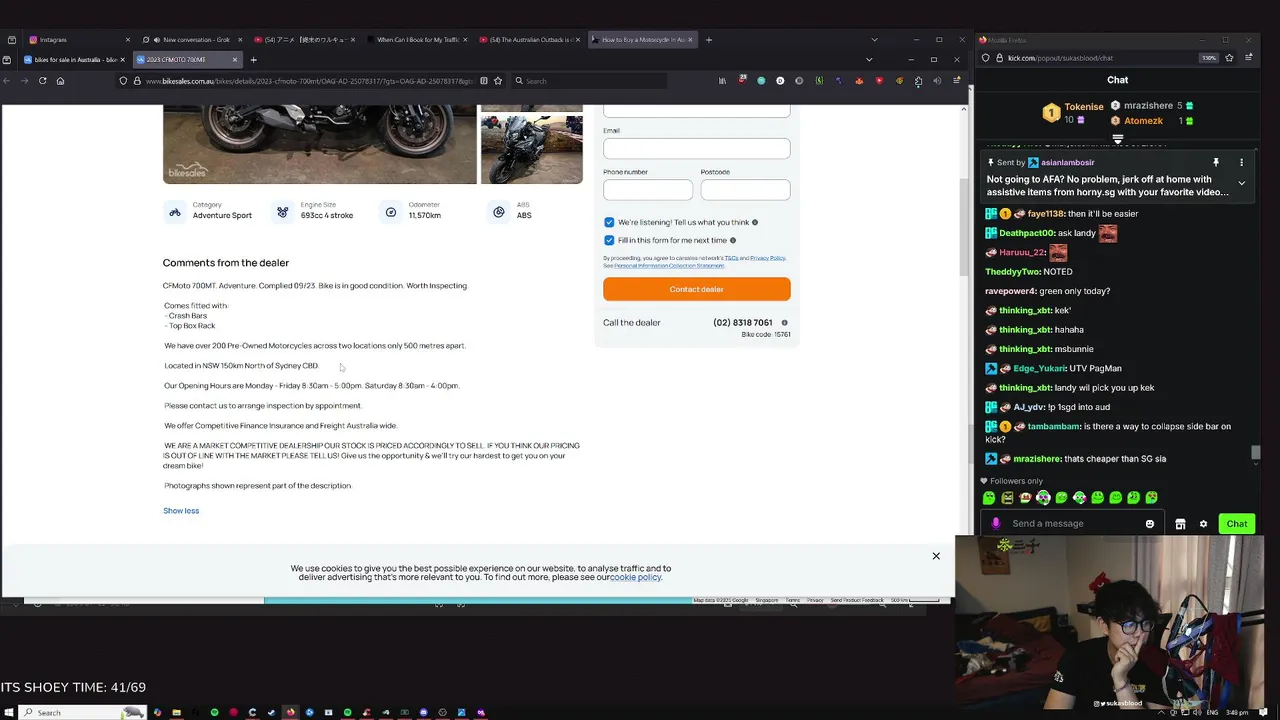The height and width of the screenshot is (720, 1280).
Task: Click the microphone icon in chat input
Action: coord(995,524)
